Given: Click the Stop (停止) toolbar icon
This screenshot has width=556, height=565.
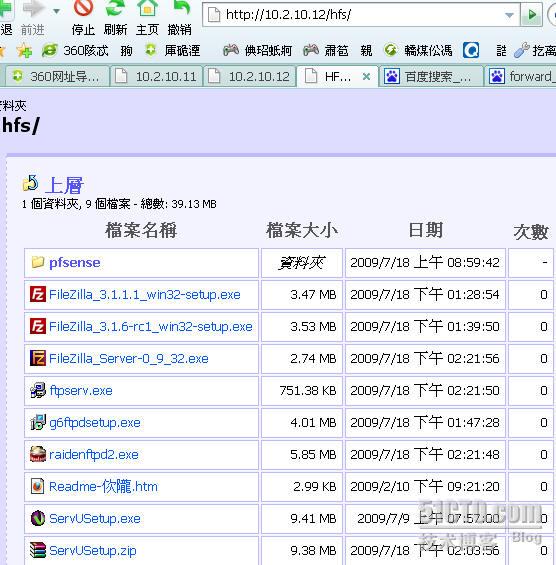Looking at the screenshot, I should tap(83, 8).
